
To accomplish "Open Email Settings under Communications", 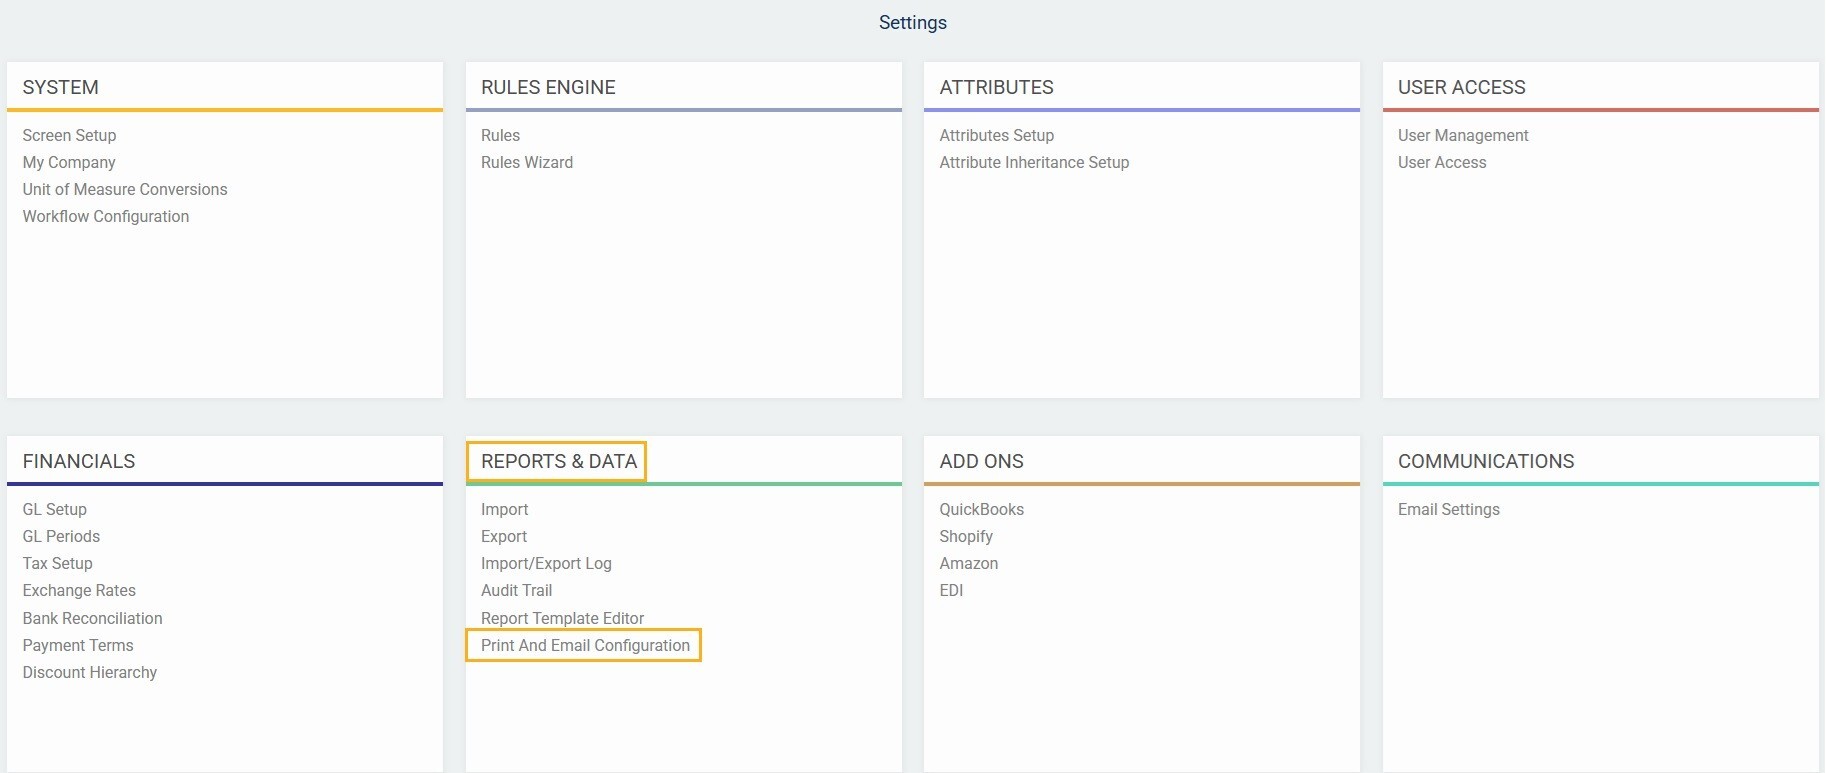I will (x=1448, y=509).
